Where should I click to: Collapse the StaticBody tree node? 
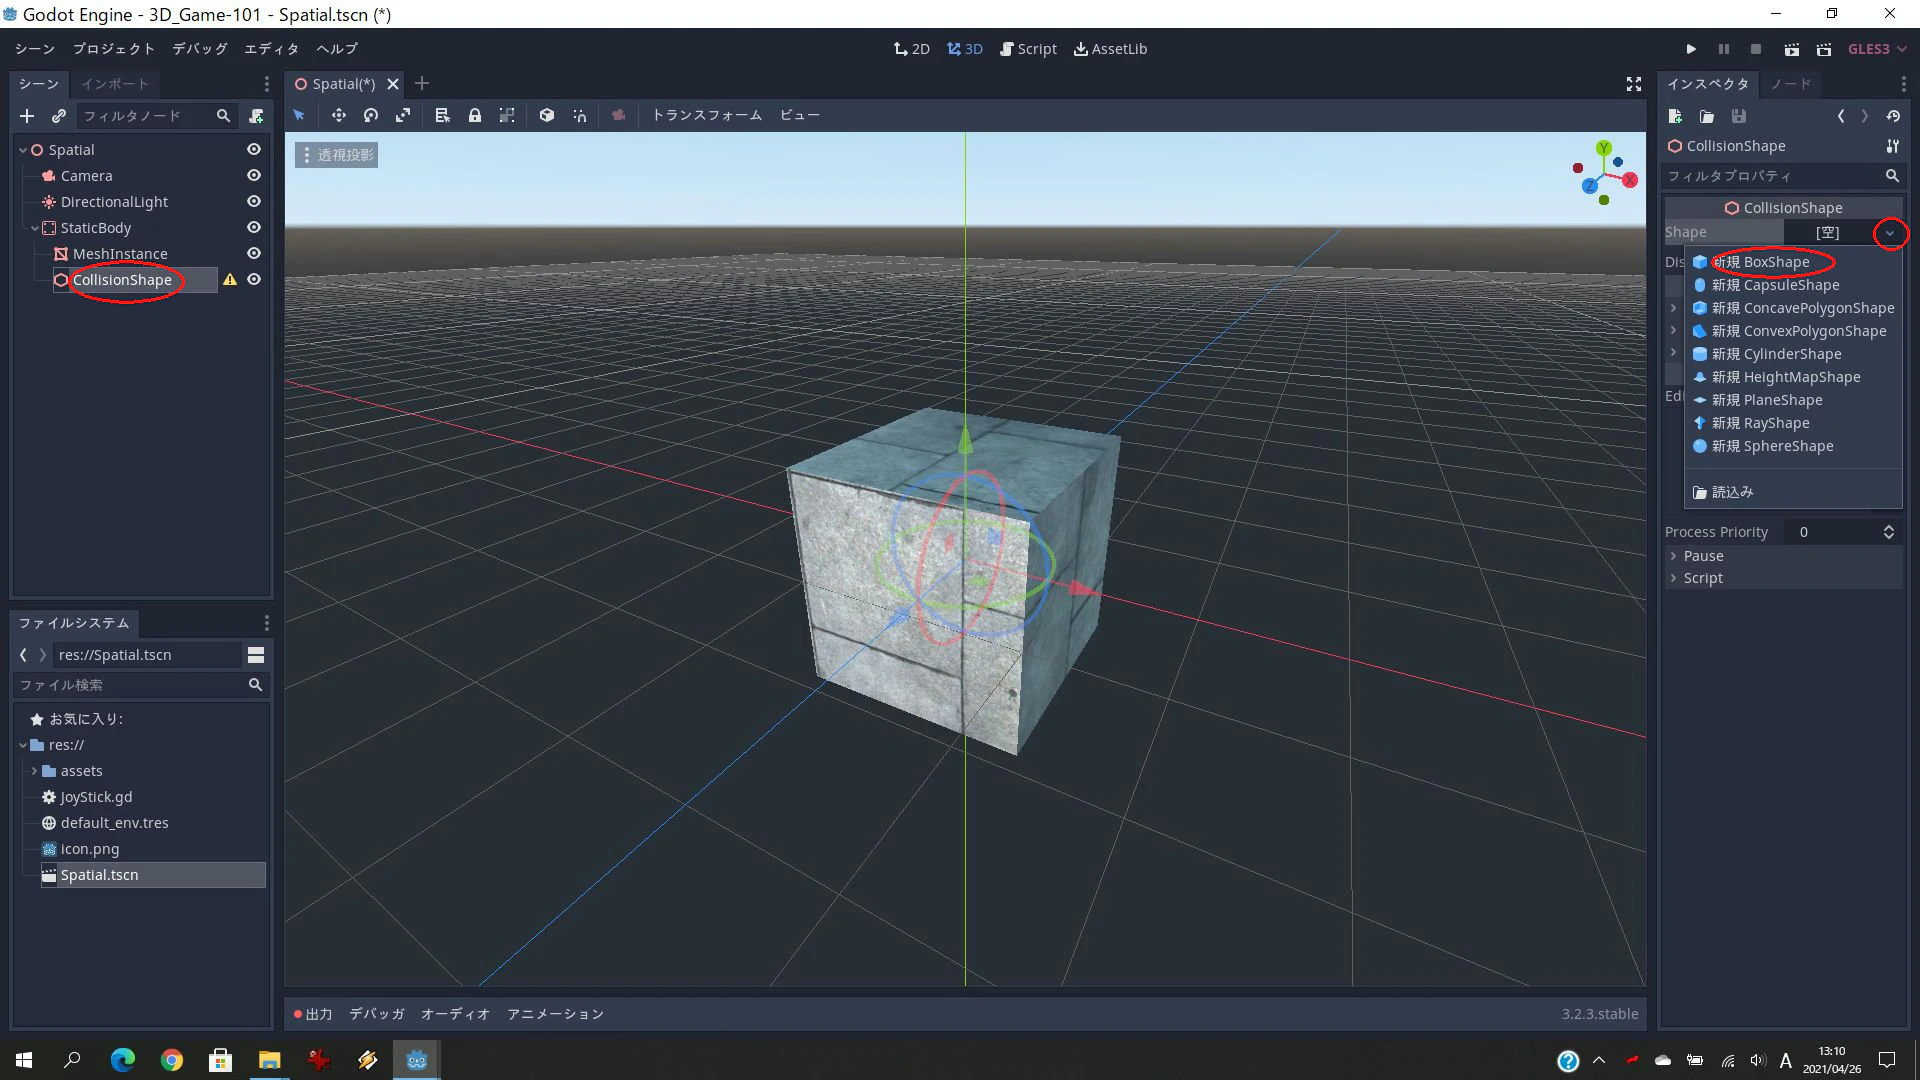click(35, 228)
